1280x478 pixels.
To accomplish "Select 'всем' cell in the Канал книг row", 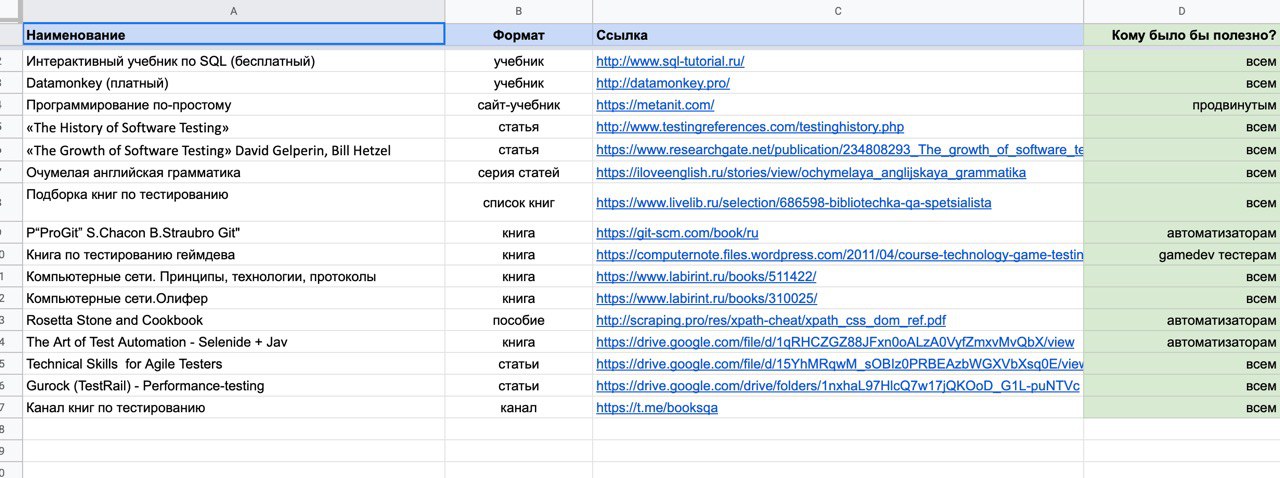I will 1182,408.
